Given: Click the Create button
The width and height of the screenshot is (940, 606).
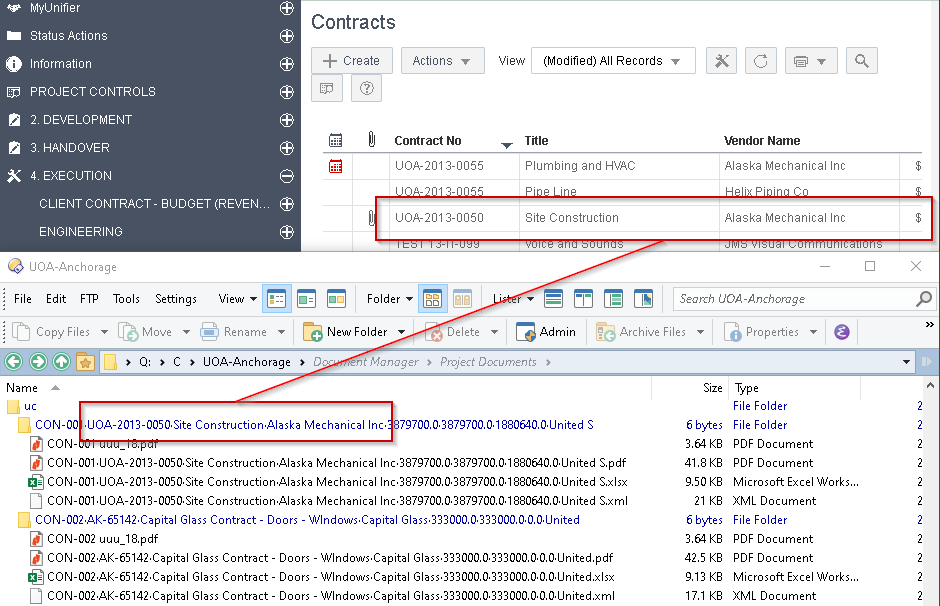Looking at the screenshot, I should (x=351, y=60).
